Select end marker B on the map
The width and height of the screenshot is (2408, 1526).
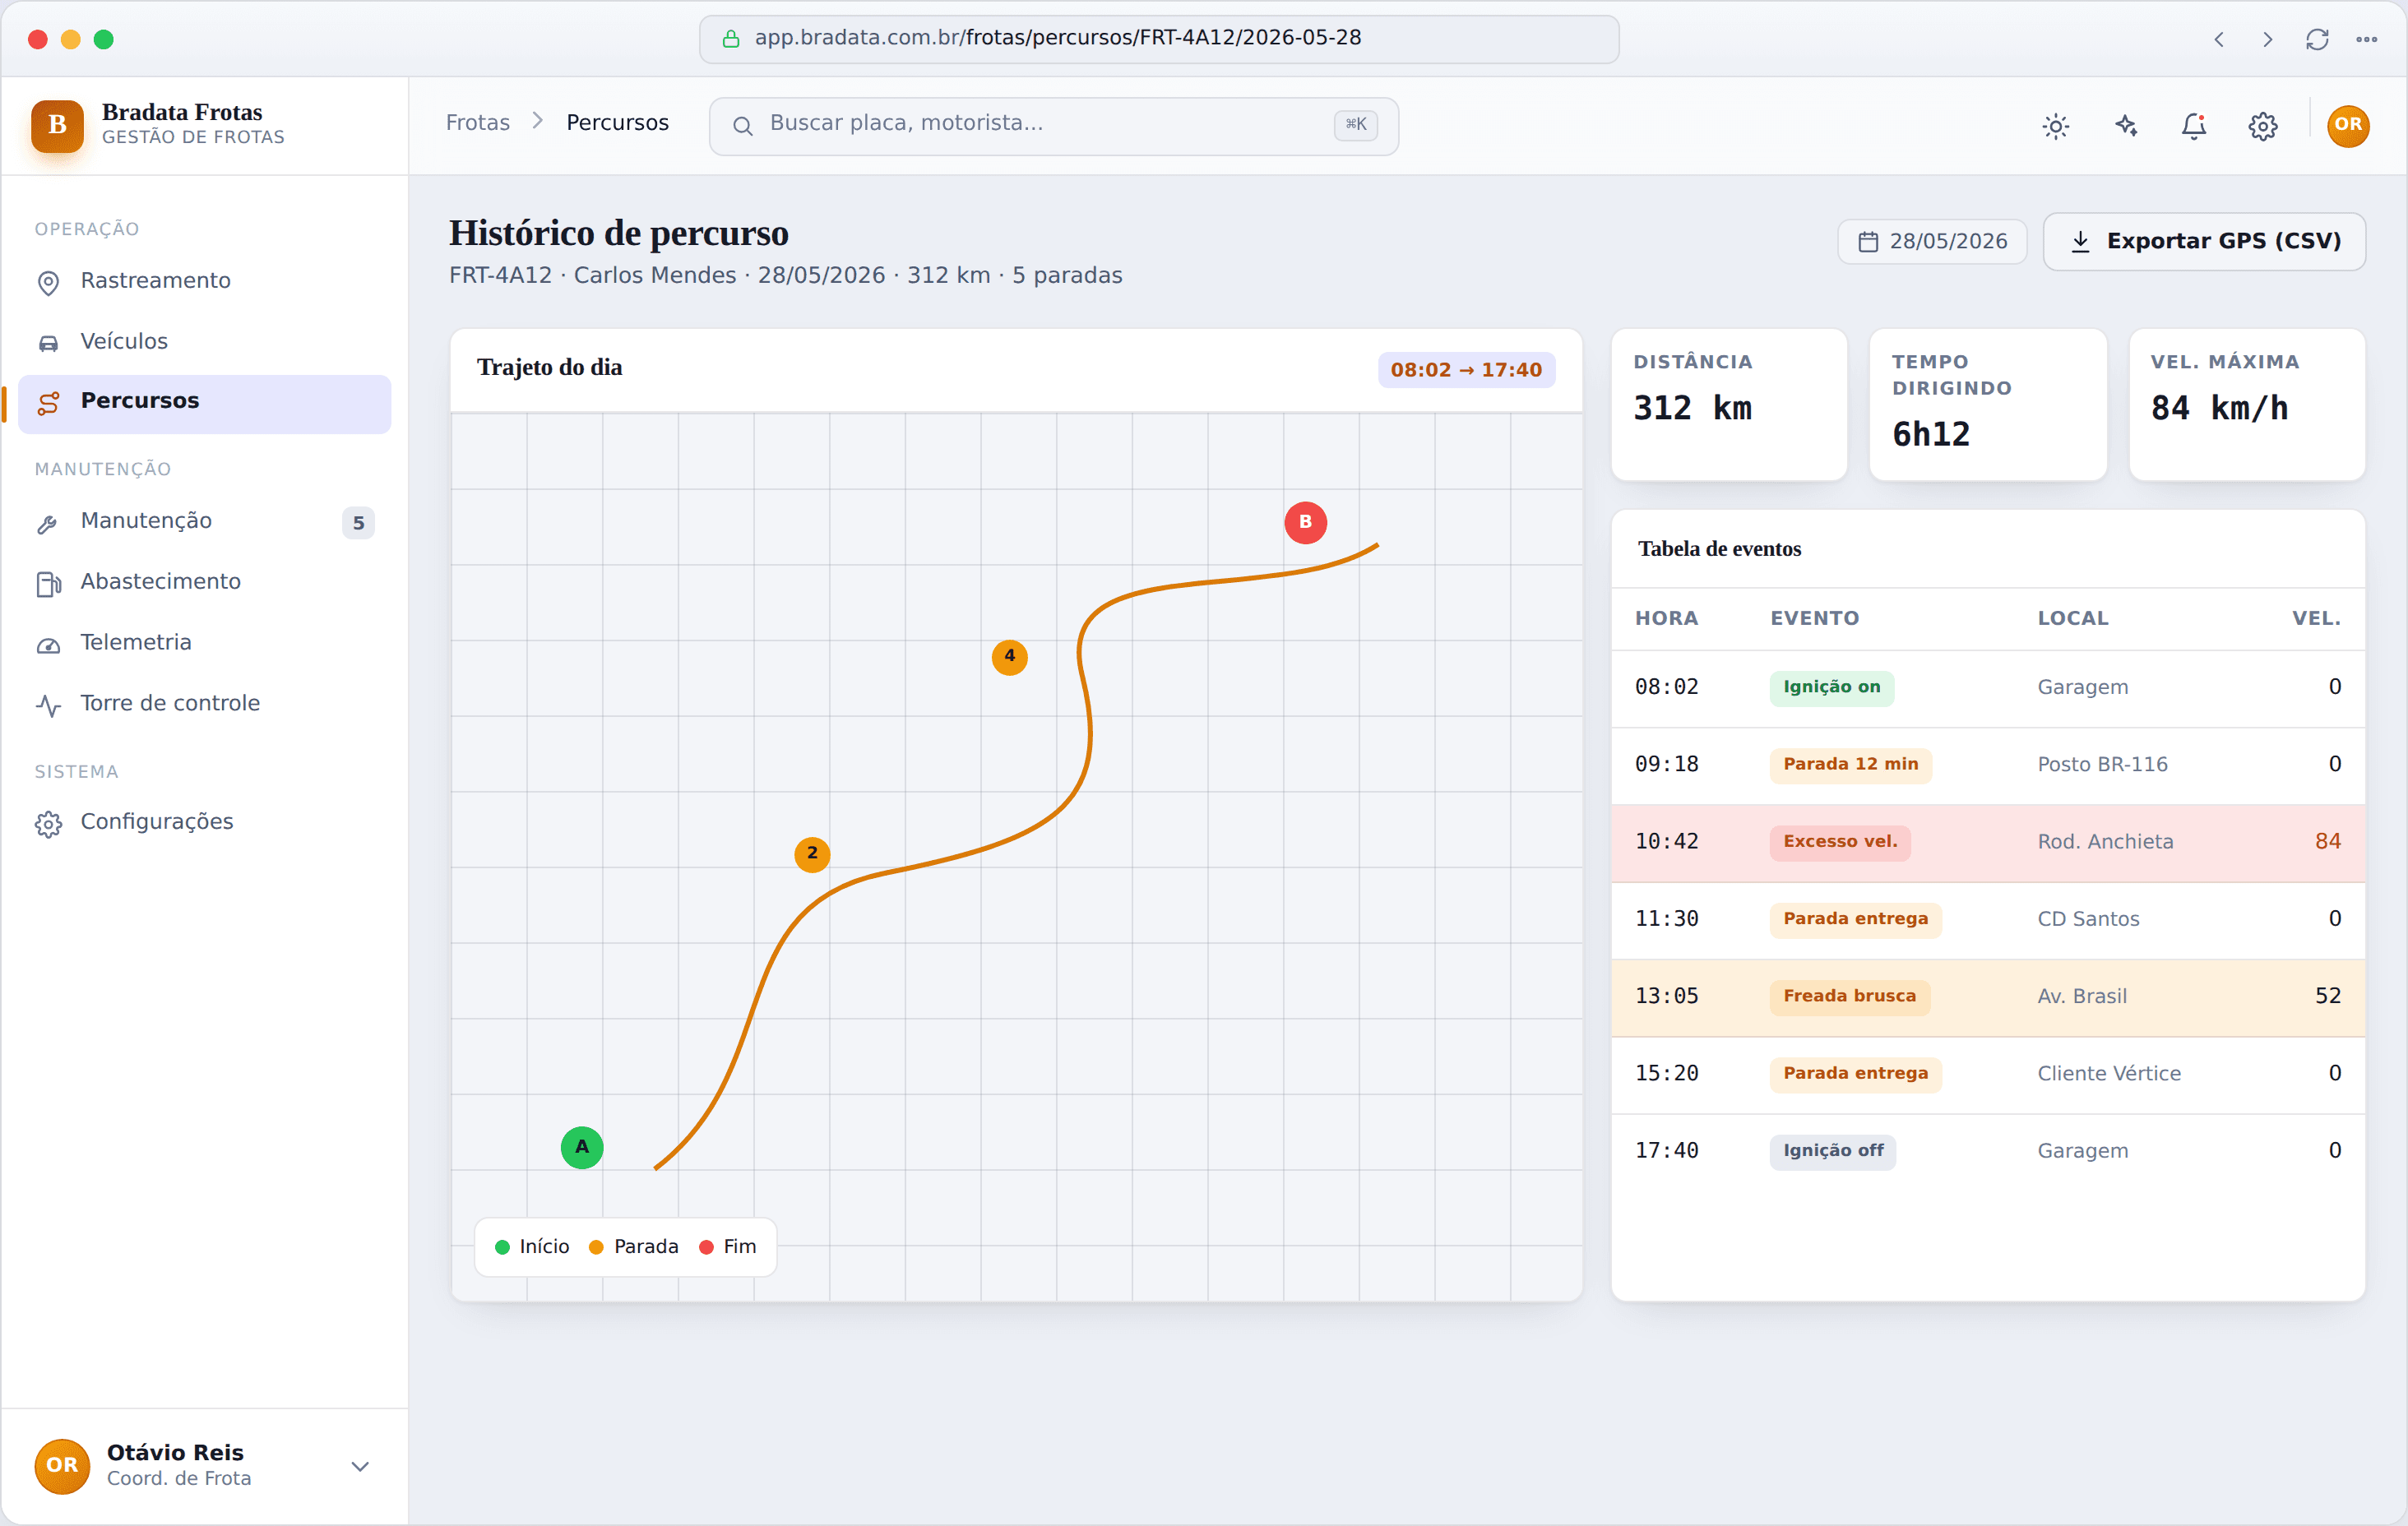pyautogui.click(x=1305, y=522)
